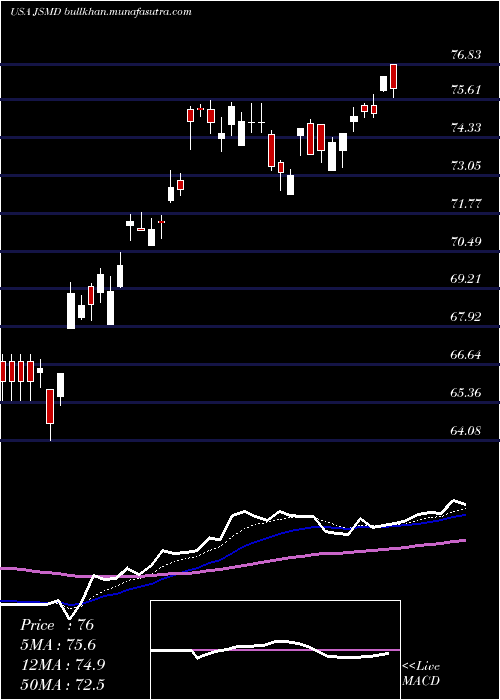Click inside the MACD inset panel
Viewport: 500px width, 700px height.
coord(275,650)
